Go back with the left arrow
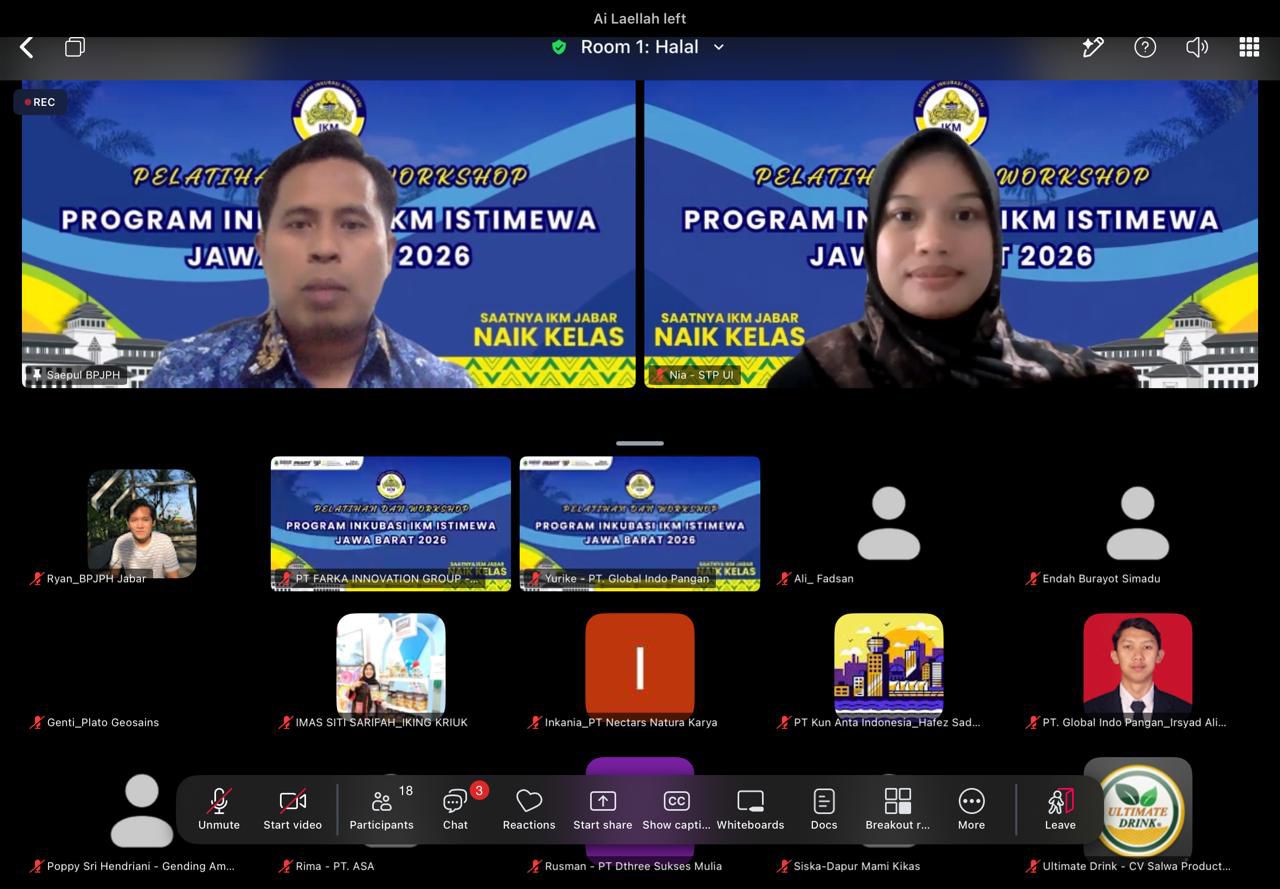1280x889 pixels. (x=27, y=47)
